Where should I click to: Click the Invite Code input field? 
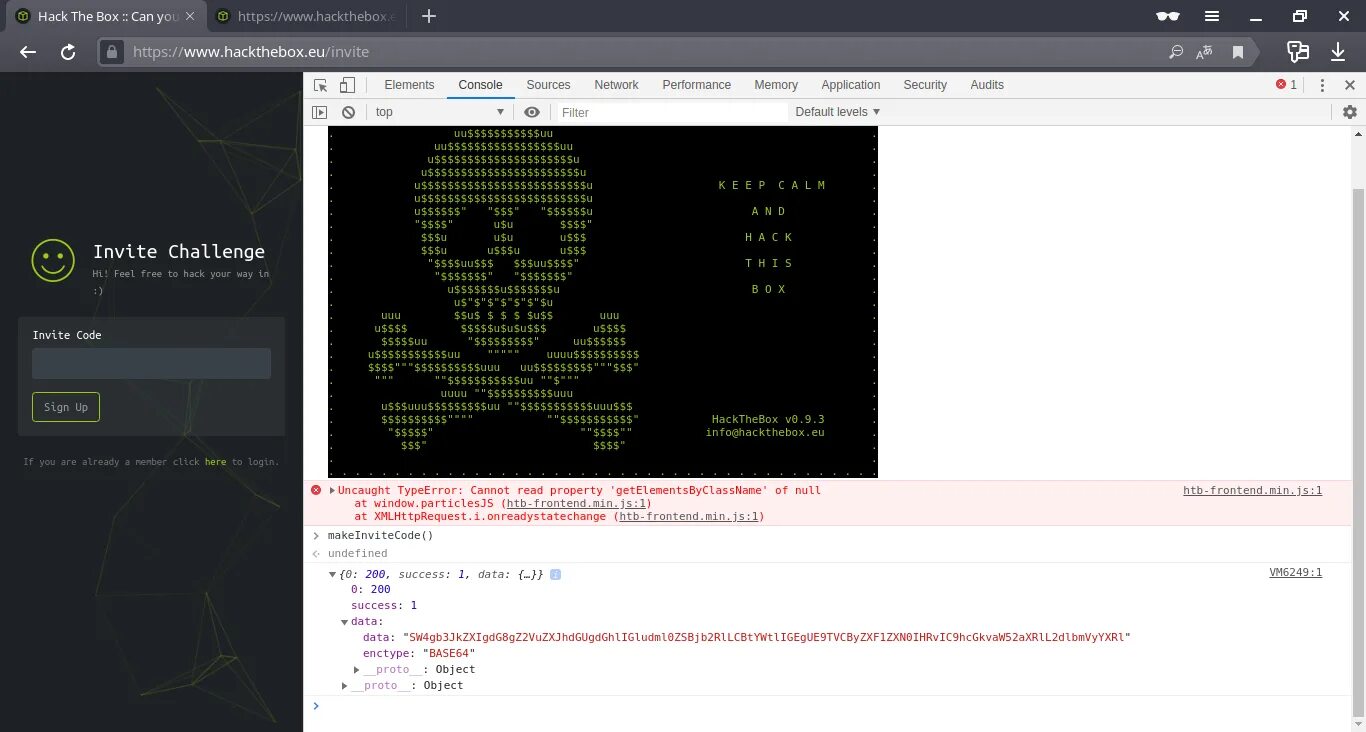pyautogui.click(x=151, y=363)
